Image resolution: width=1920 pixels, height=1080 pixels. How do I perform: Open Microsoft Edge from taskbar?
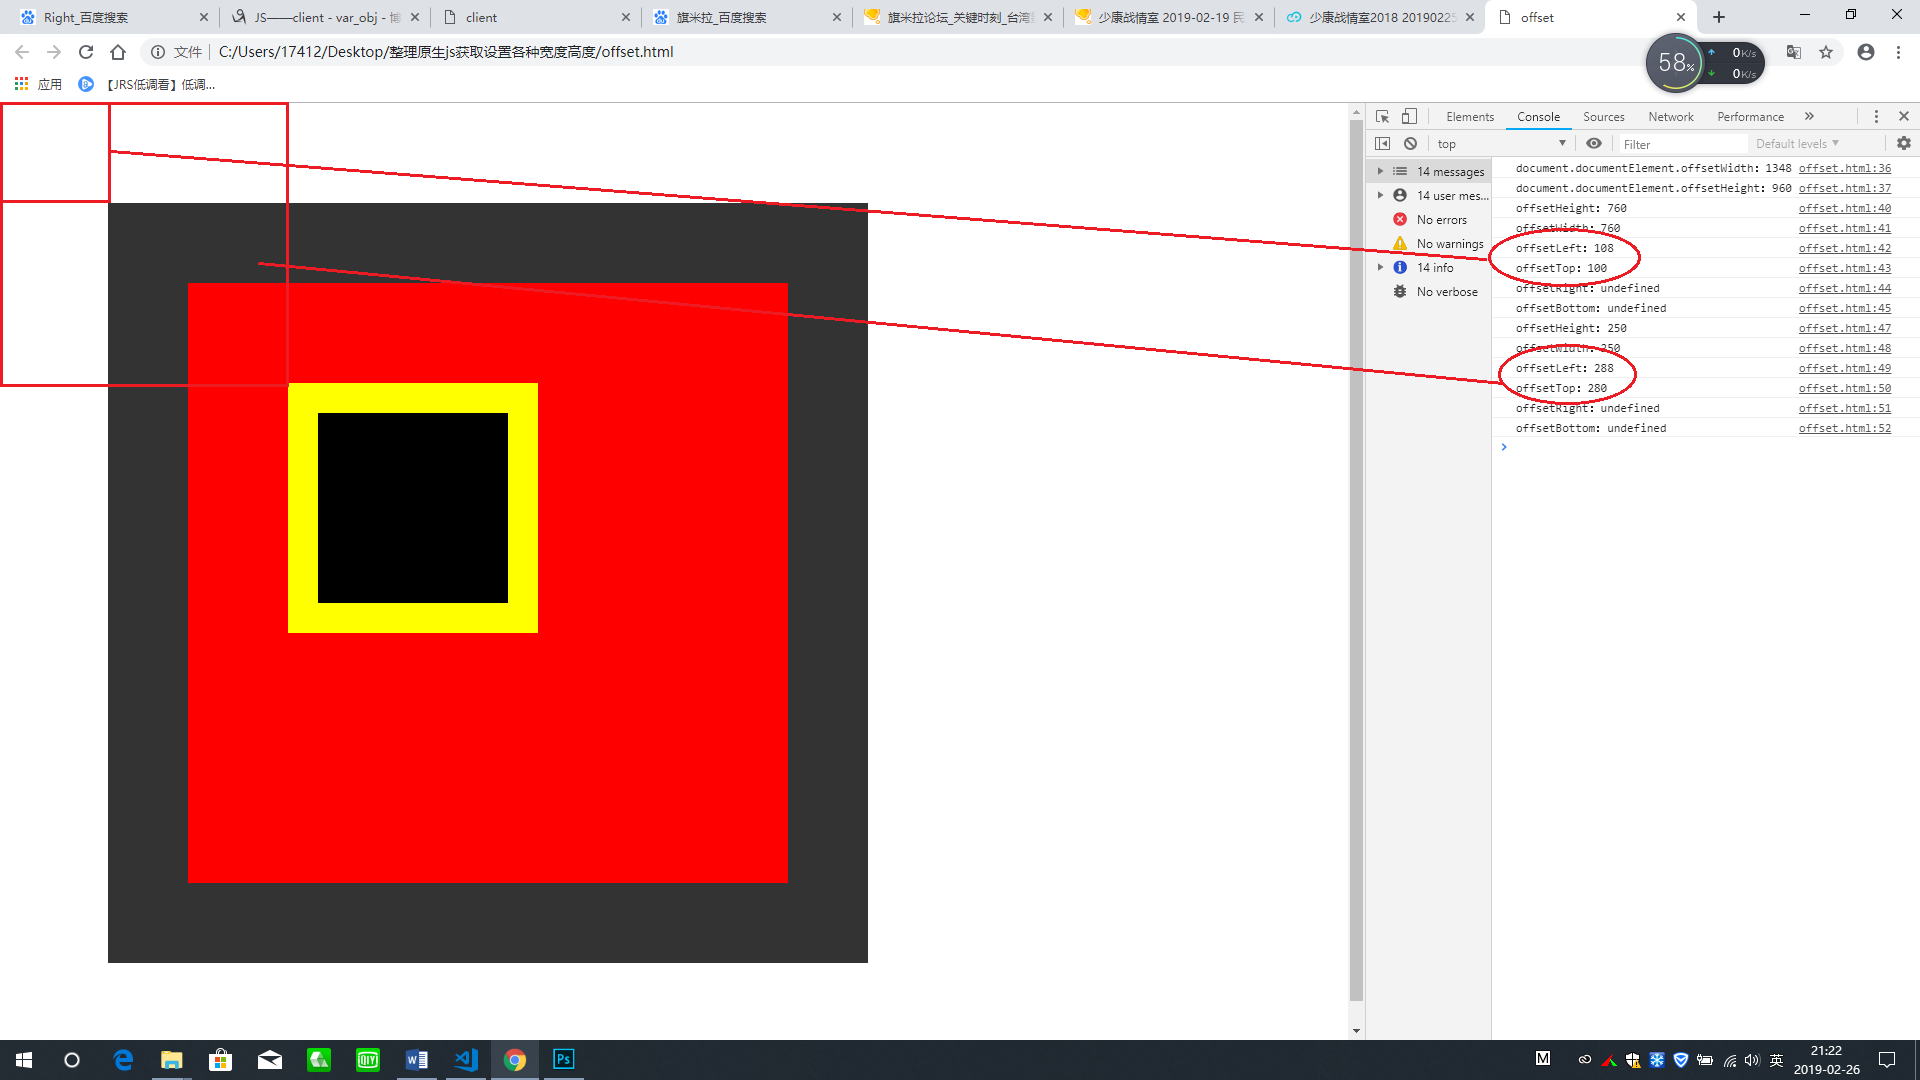click(x=123, y=1060)
